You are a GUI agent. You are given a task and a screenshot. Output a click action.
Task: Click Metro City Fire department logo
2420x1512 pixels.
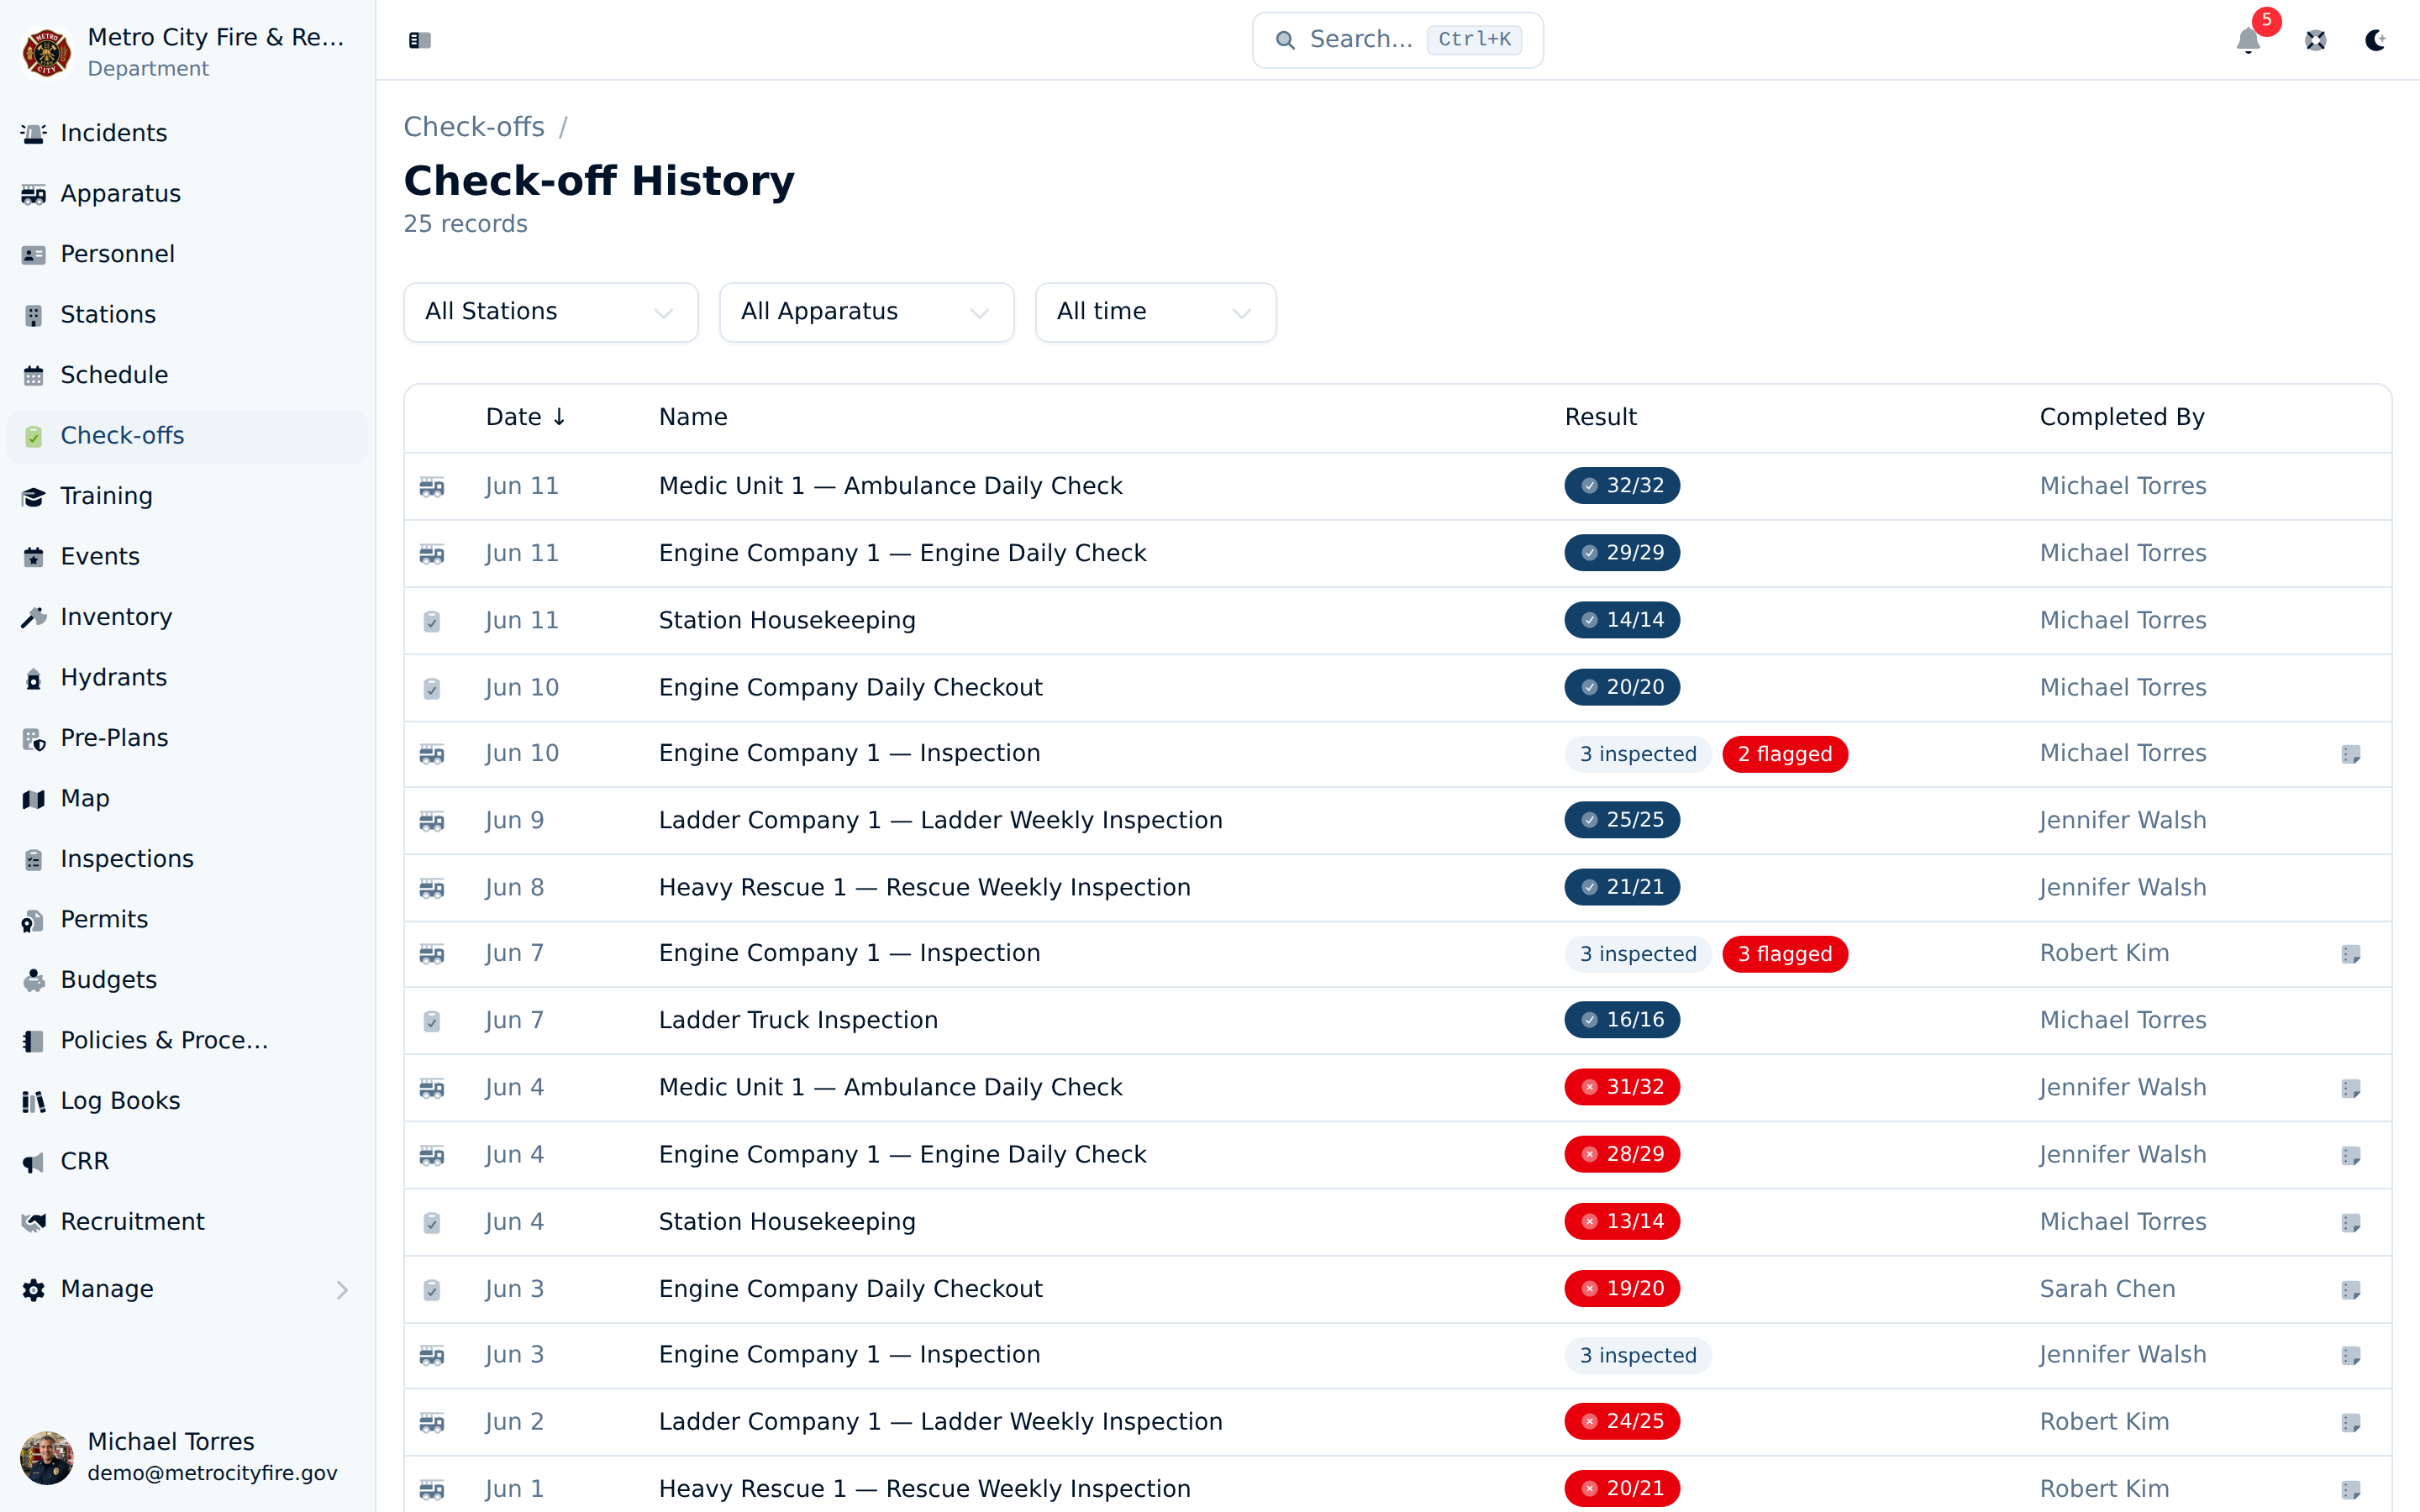(x=46, y=52)
